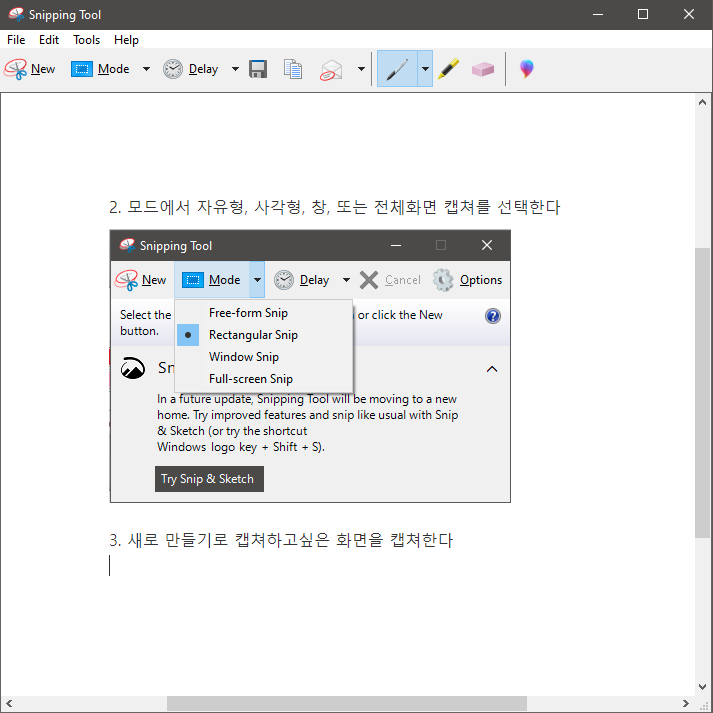This screenshot has width=713, height=713.
Task: Click the Mode button in main toolbar
Action: (100, 69)
